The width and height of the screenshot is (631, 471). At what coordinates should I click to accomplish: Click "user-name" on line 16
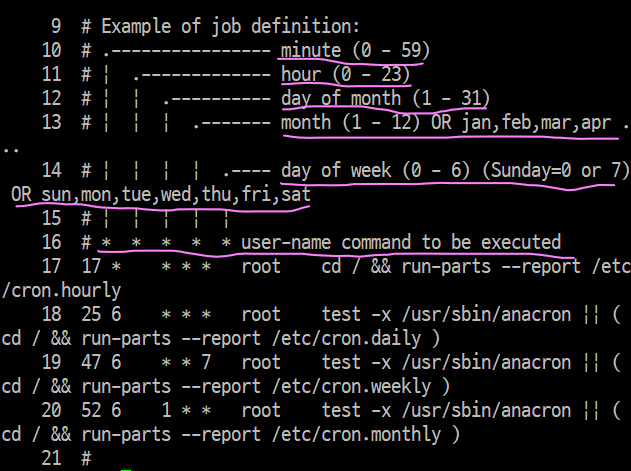[x=286, y=243]
